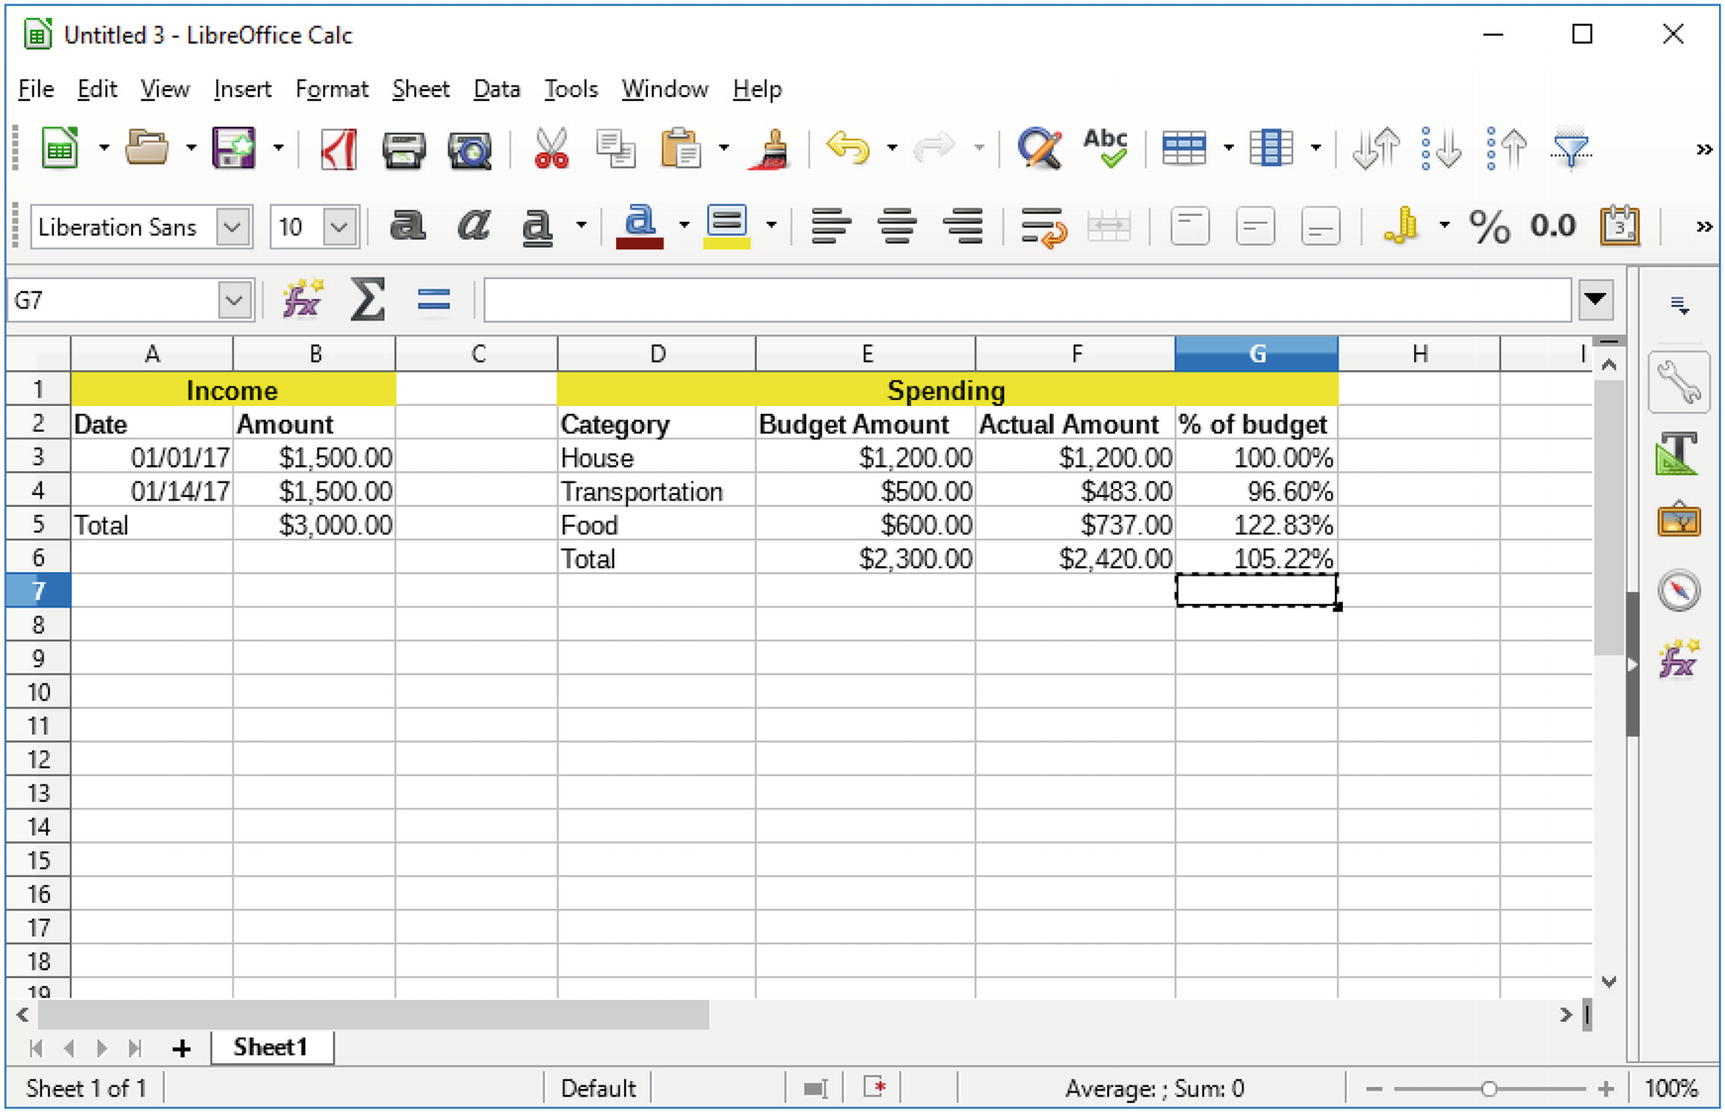Format as Percent
The width and height of the screenshot is (1725, 1113).
(x=1489, y=227)
